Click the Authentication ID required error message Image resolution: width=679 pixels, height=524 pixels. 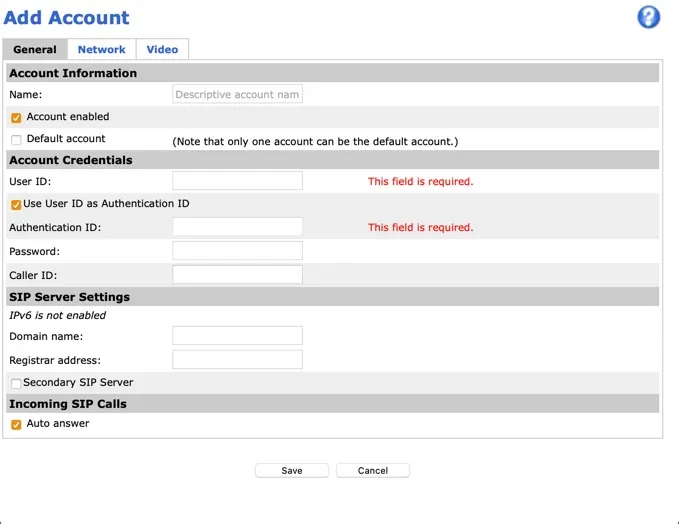pos(420,227)
